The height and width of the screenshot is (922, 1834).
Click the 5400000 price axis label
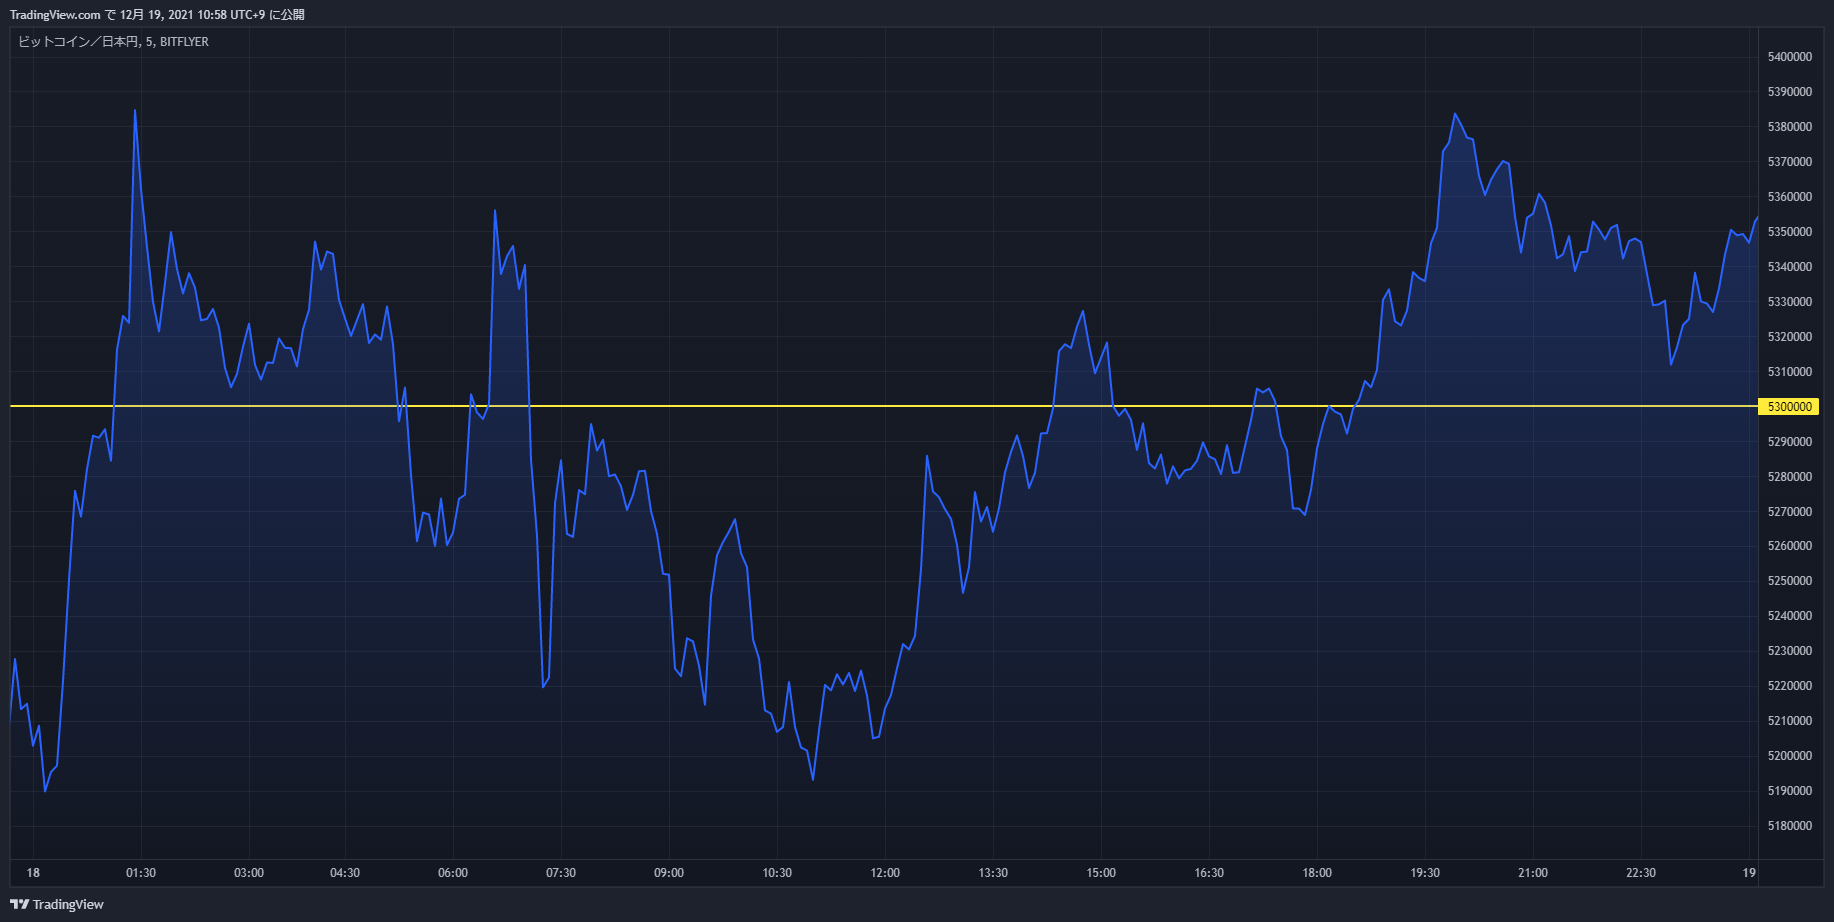coord(1789,57)
